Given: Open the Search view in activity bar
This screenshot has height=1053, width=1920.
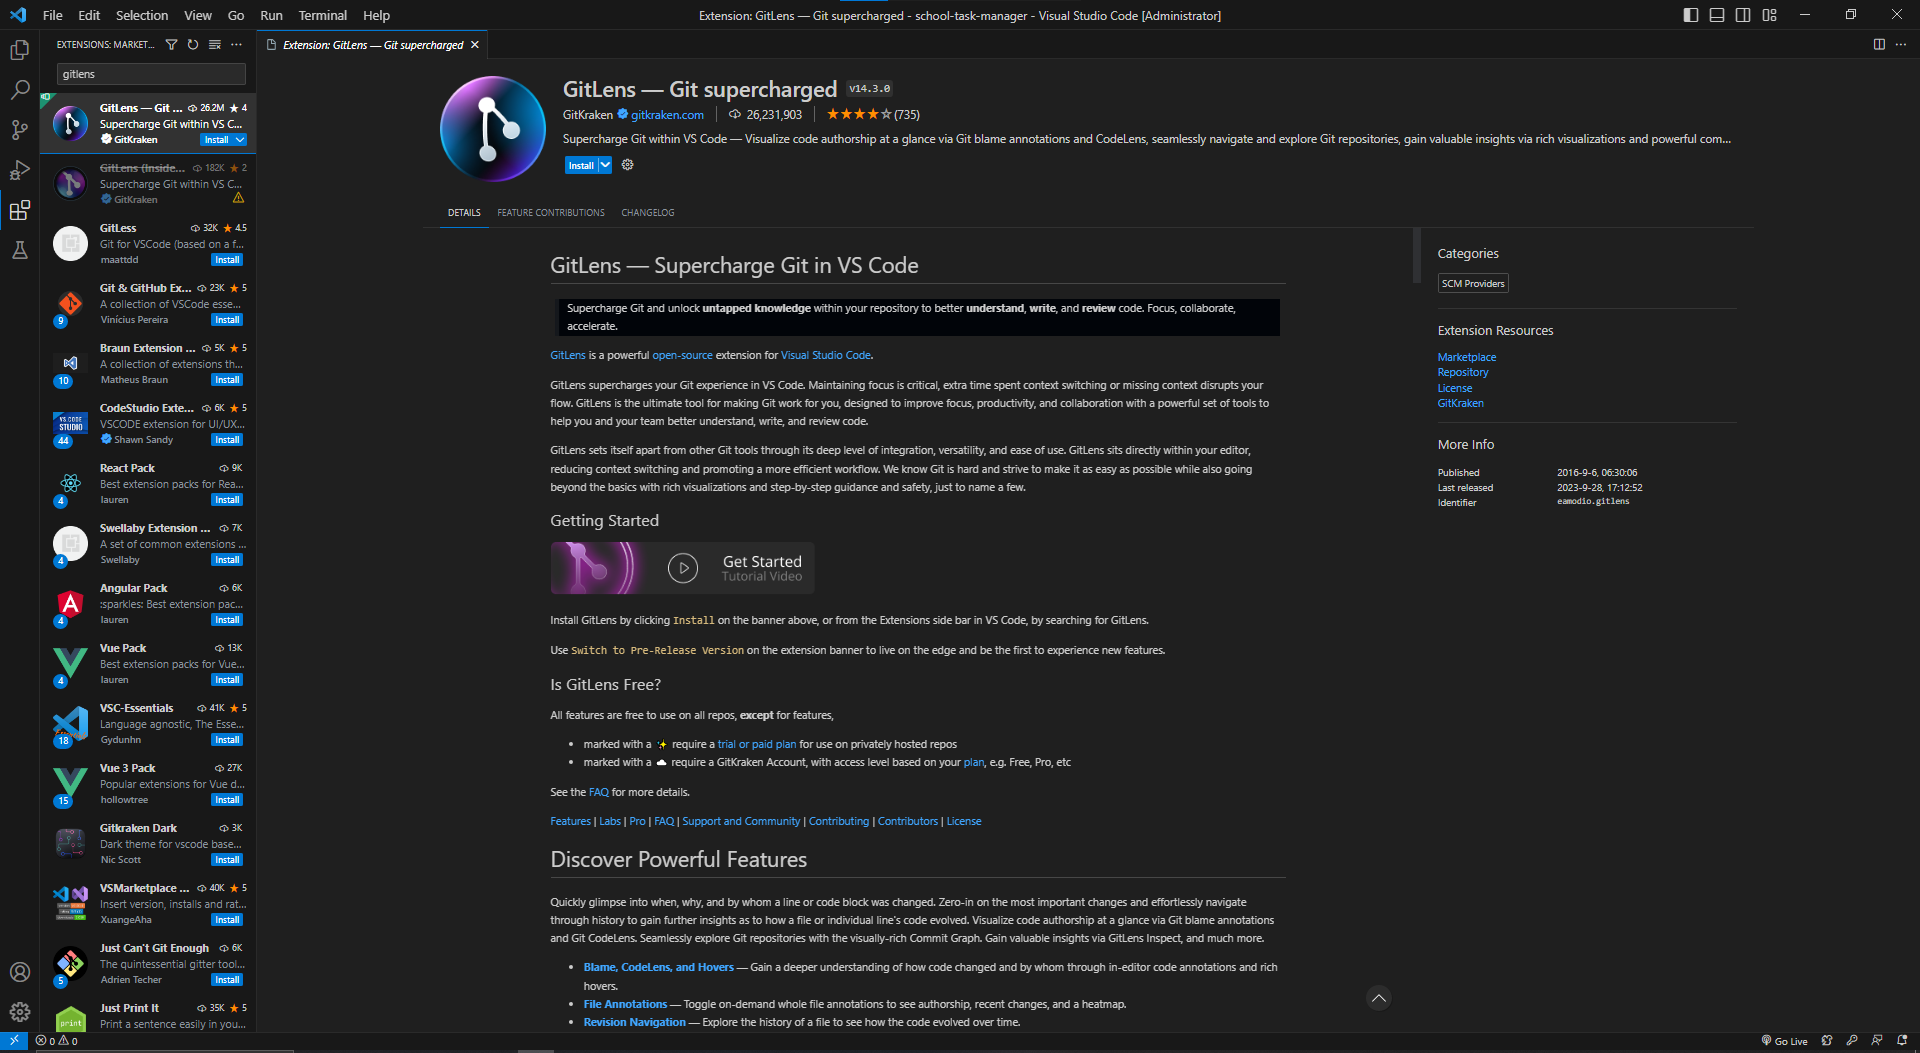Looking at the screenshot, I should coord(19,90).
